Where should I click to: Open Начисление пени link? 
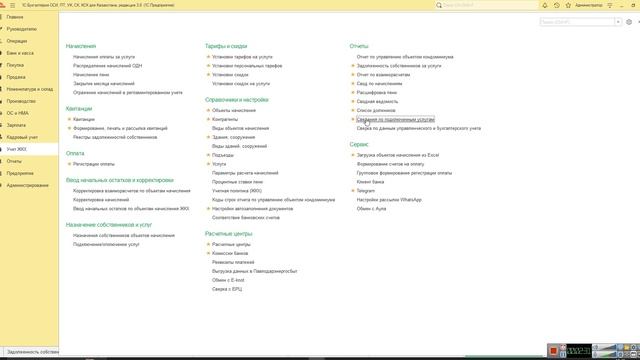click(91, 75)
